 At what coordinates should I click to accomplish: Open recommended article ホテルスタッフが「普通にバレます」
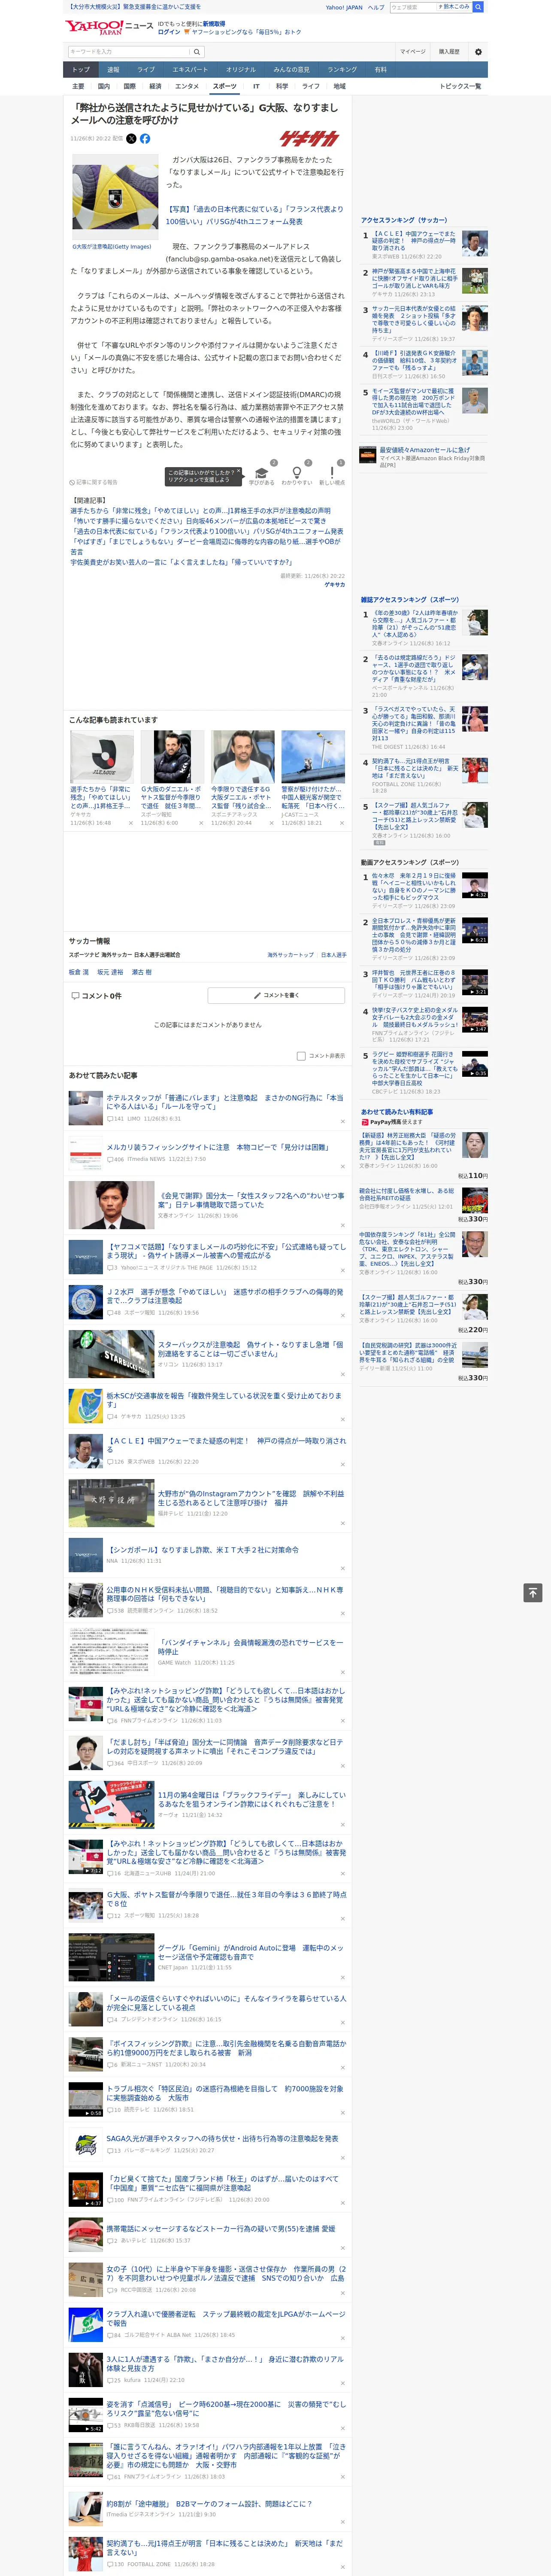pos(225,1102)
